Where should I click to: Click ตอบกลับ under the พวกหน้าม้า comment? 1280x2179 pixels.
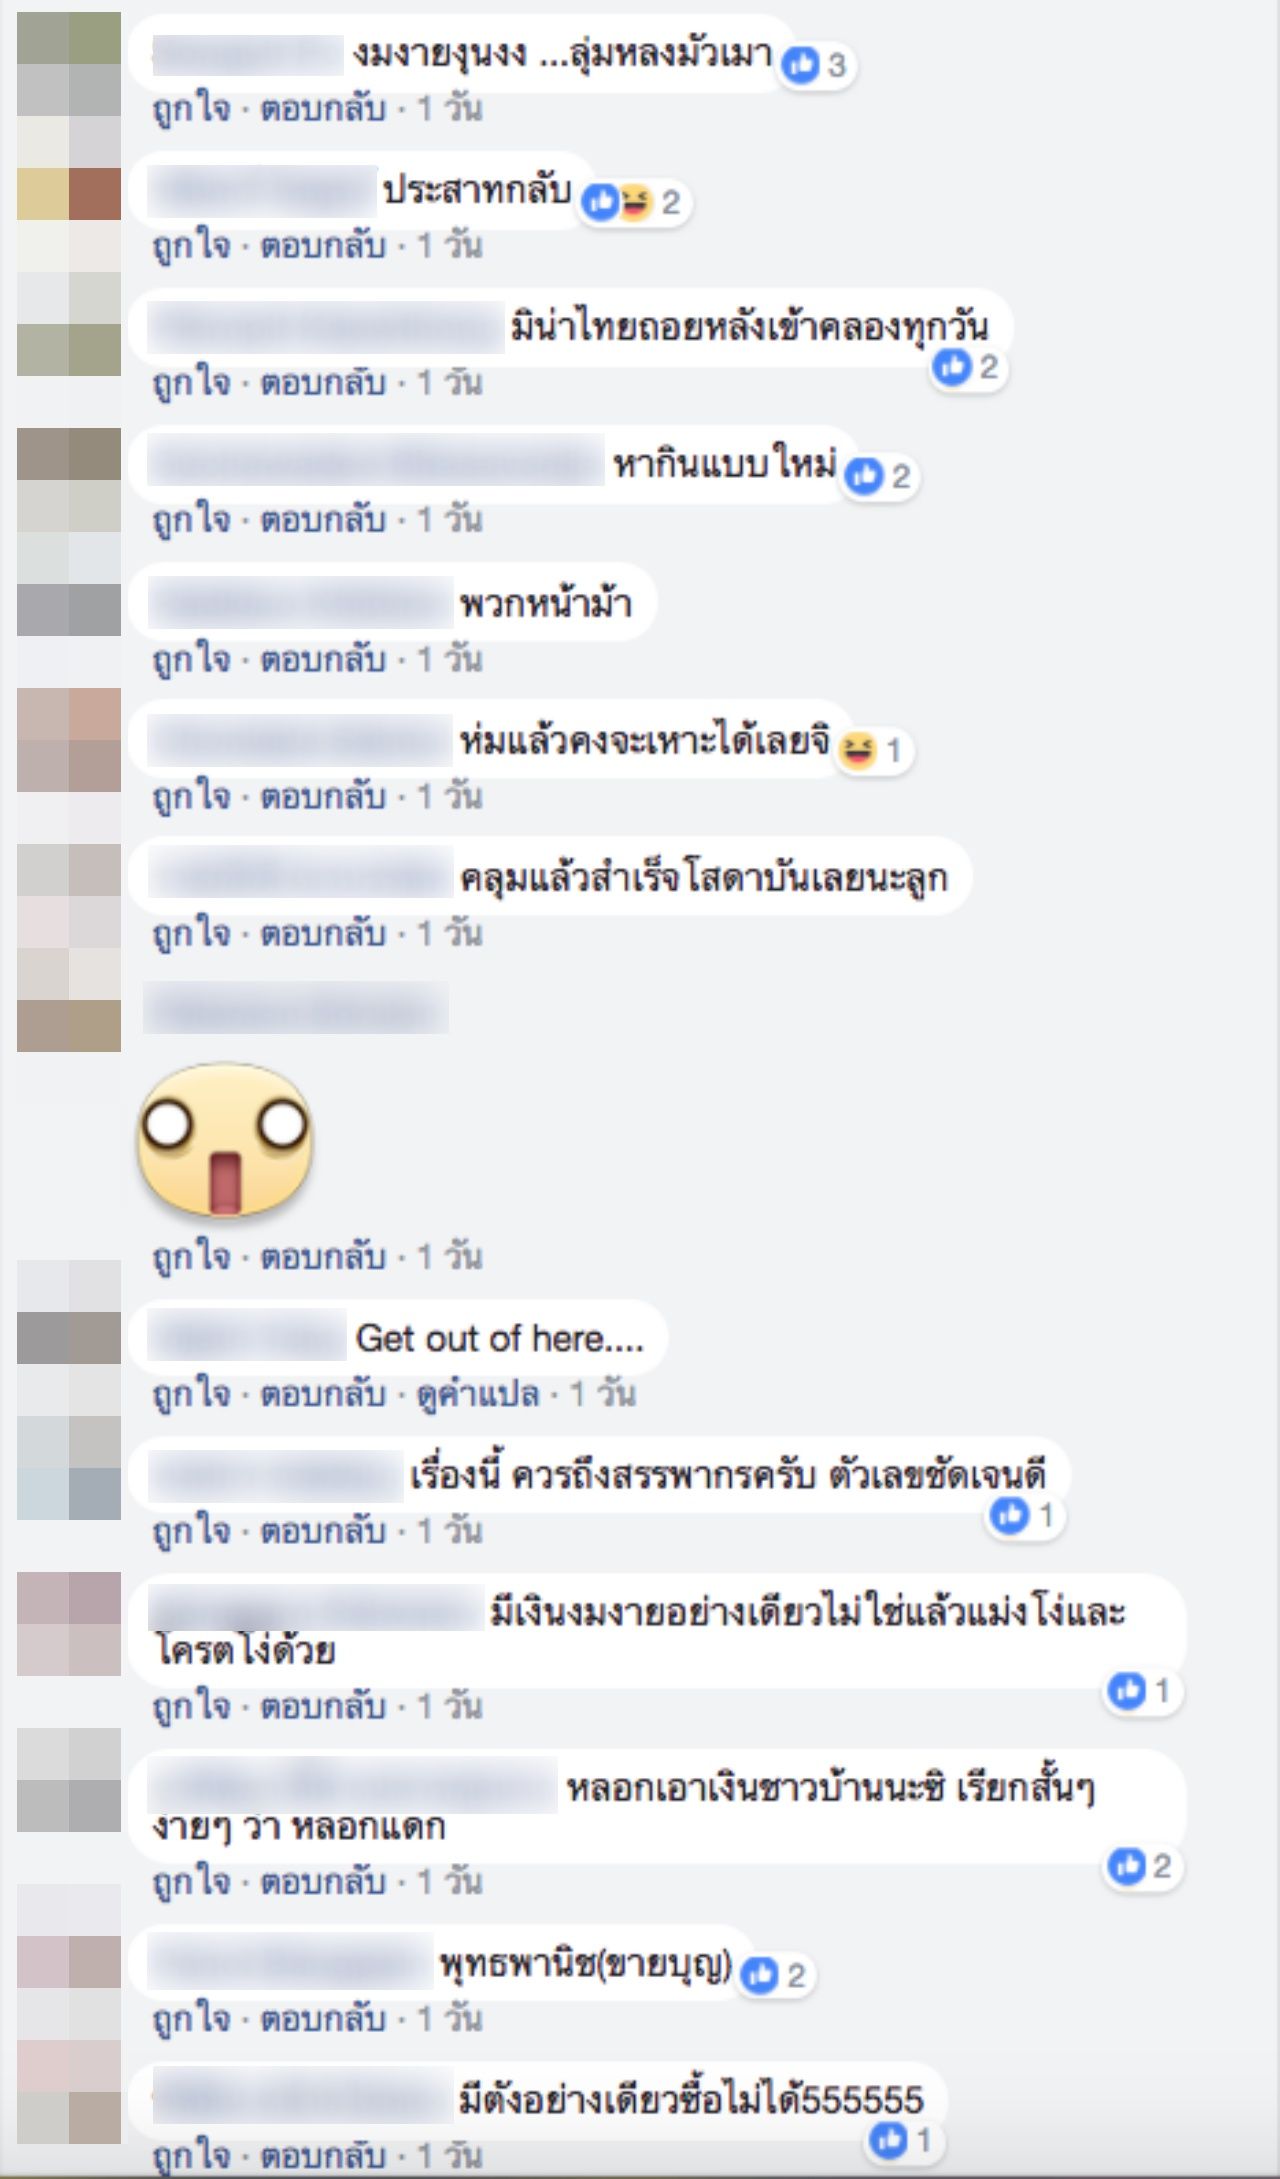click(x=323, y=659)
